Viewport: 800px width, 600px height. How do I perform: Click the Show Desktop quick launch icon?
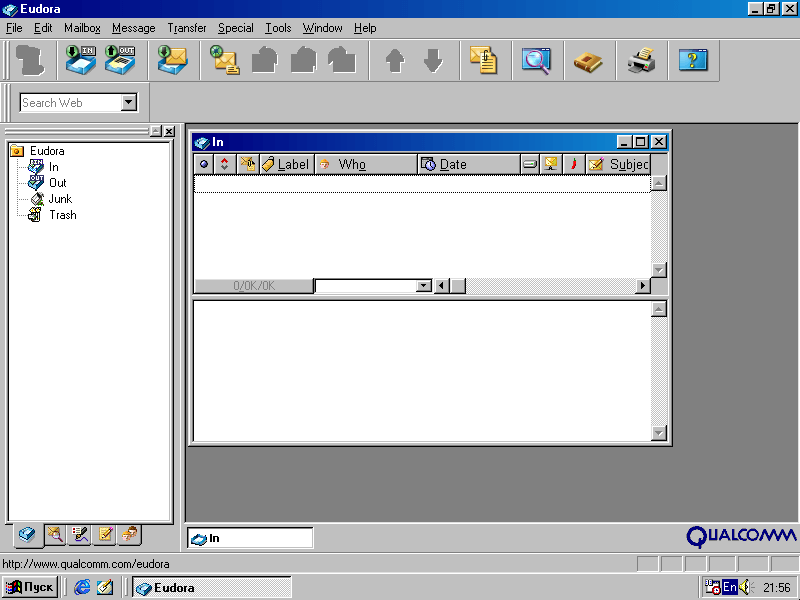(x=105, y=587)
